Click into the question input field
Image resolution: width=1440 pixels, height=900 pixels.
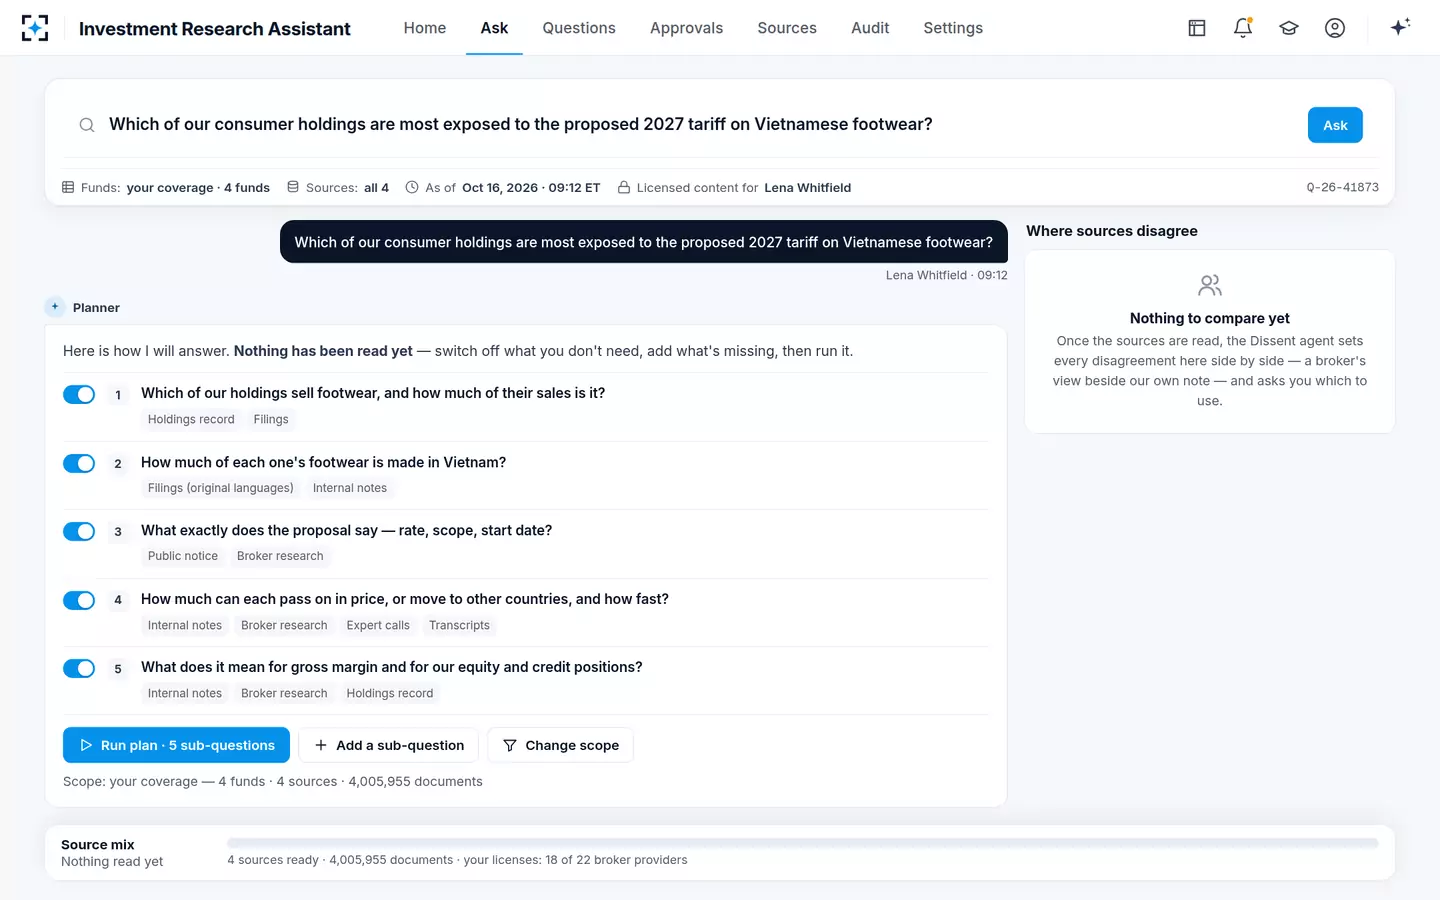pos(700,125)
